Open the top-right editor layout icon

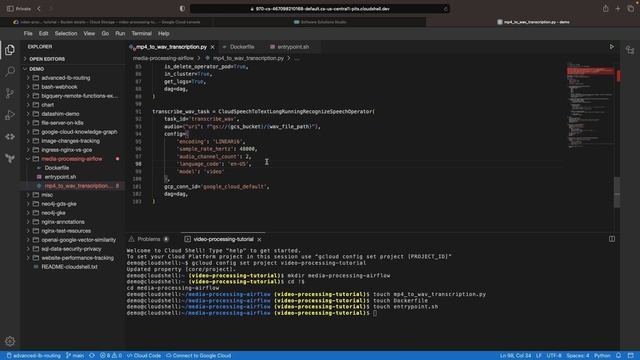click(630, 50)
